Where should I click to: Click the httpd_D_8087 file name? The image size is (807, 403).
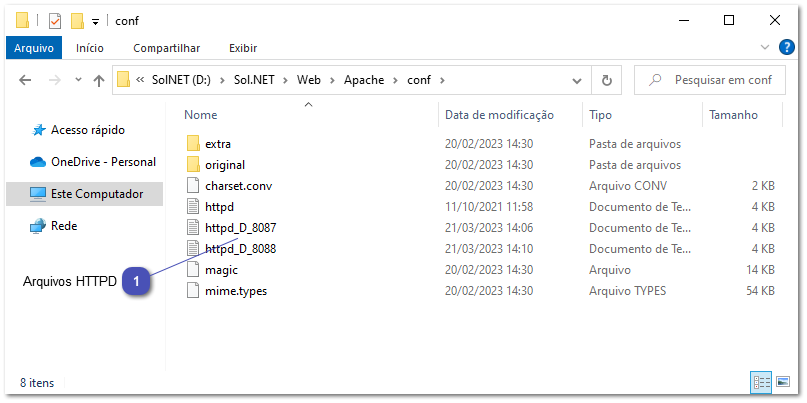click(x=241, y=227)
